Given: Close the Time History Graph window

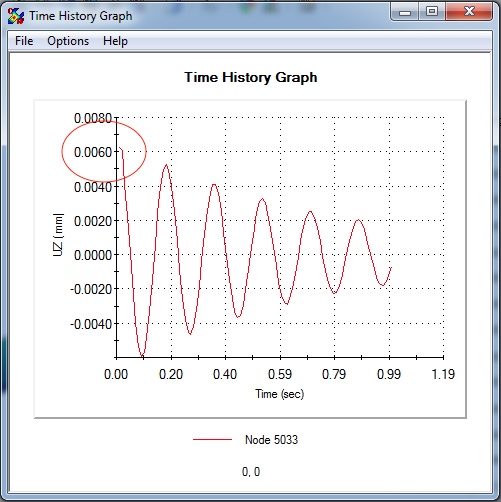Looking at the screenshot, I should click(469, 12).
